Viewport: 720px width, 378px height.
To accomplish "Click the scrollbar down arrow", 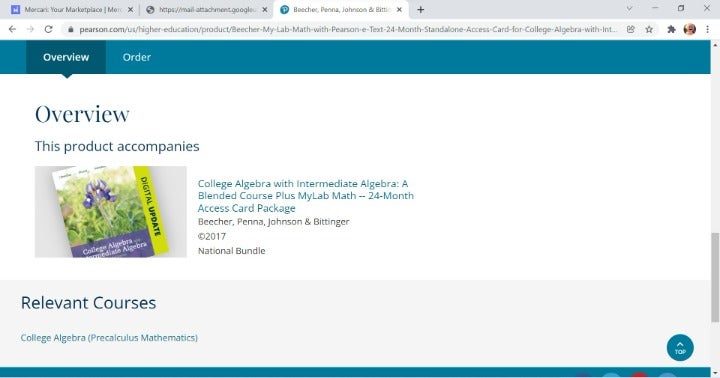I will point(715,373).
